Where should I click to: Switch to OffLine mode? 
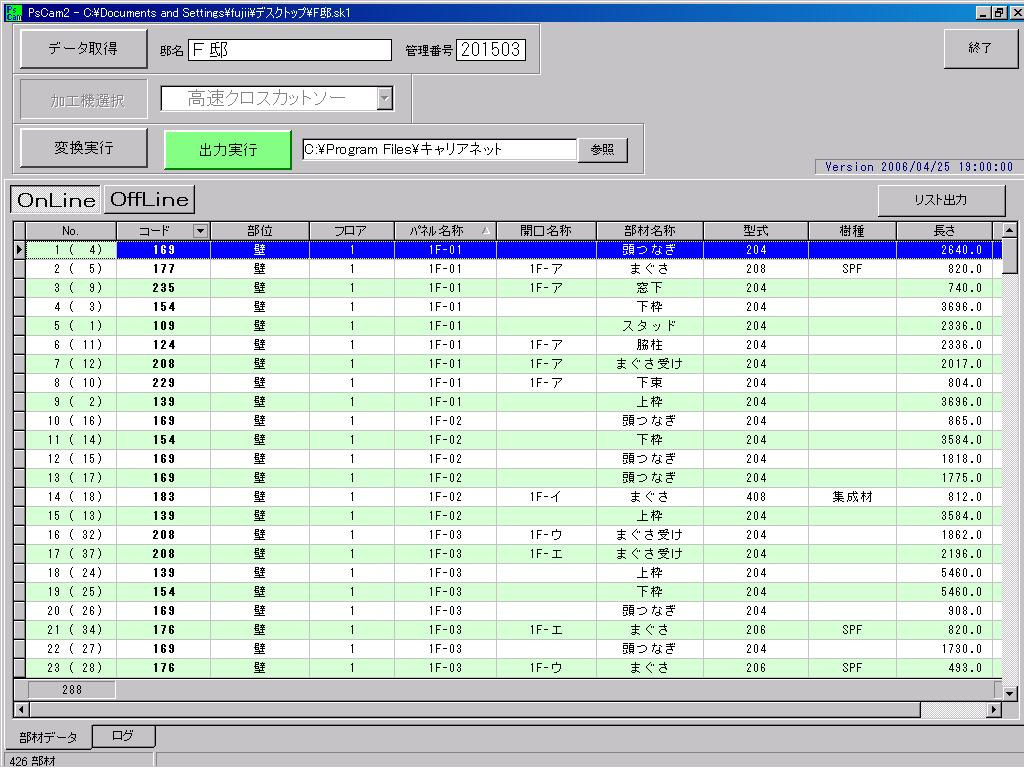(x=149, y=200)
